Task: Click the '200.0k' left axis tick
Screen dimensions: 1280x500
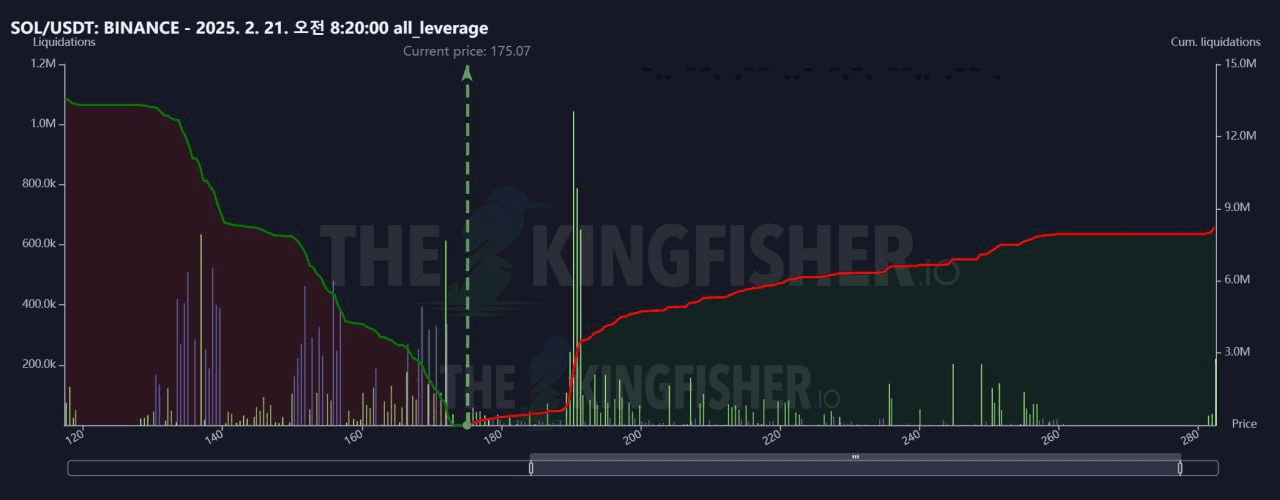Action: coord(40,364)
